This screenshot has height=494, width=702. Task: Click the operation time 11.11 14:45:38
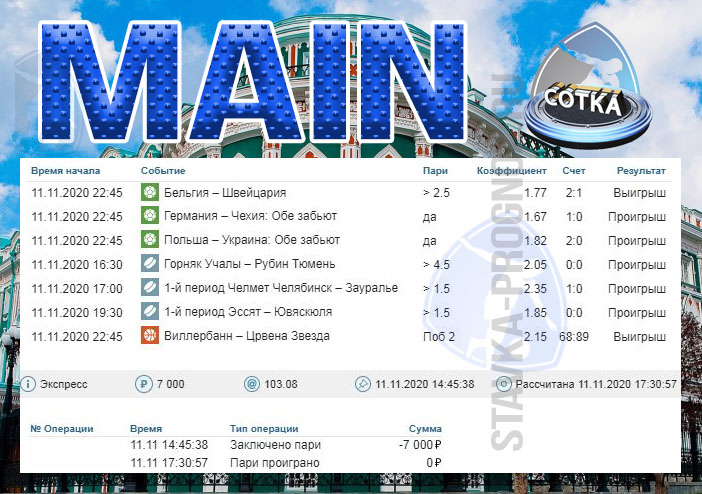tap(169, 445)
